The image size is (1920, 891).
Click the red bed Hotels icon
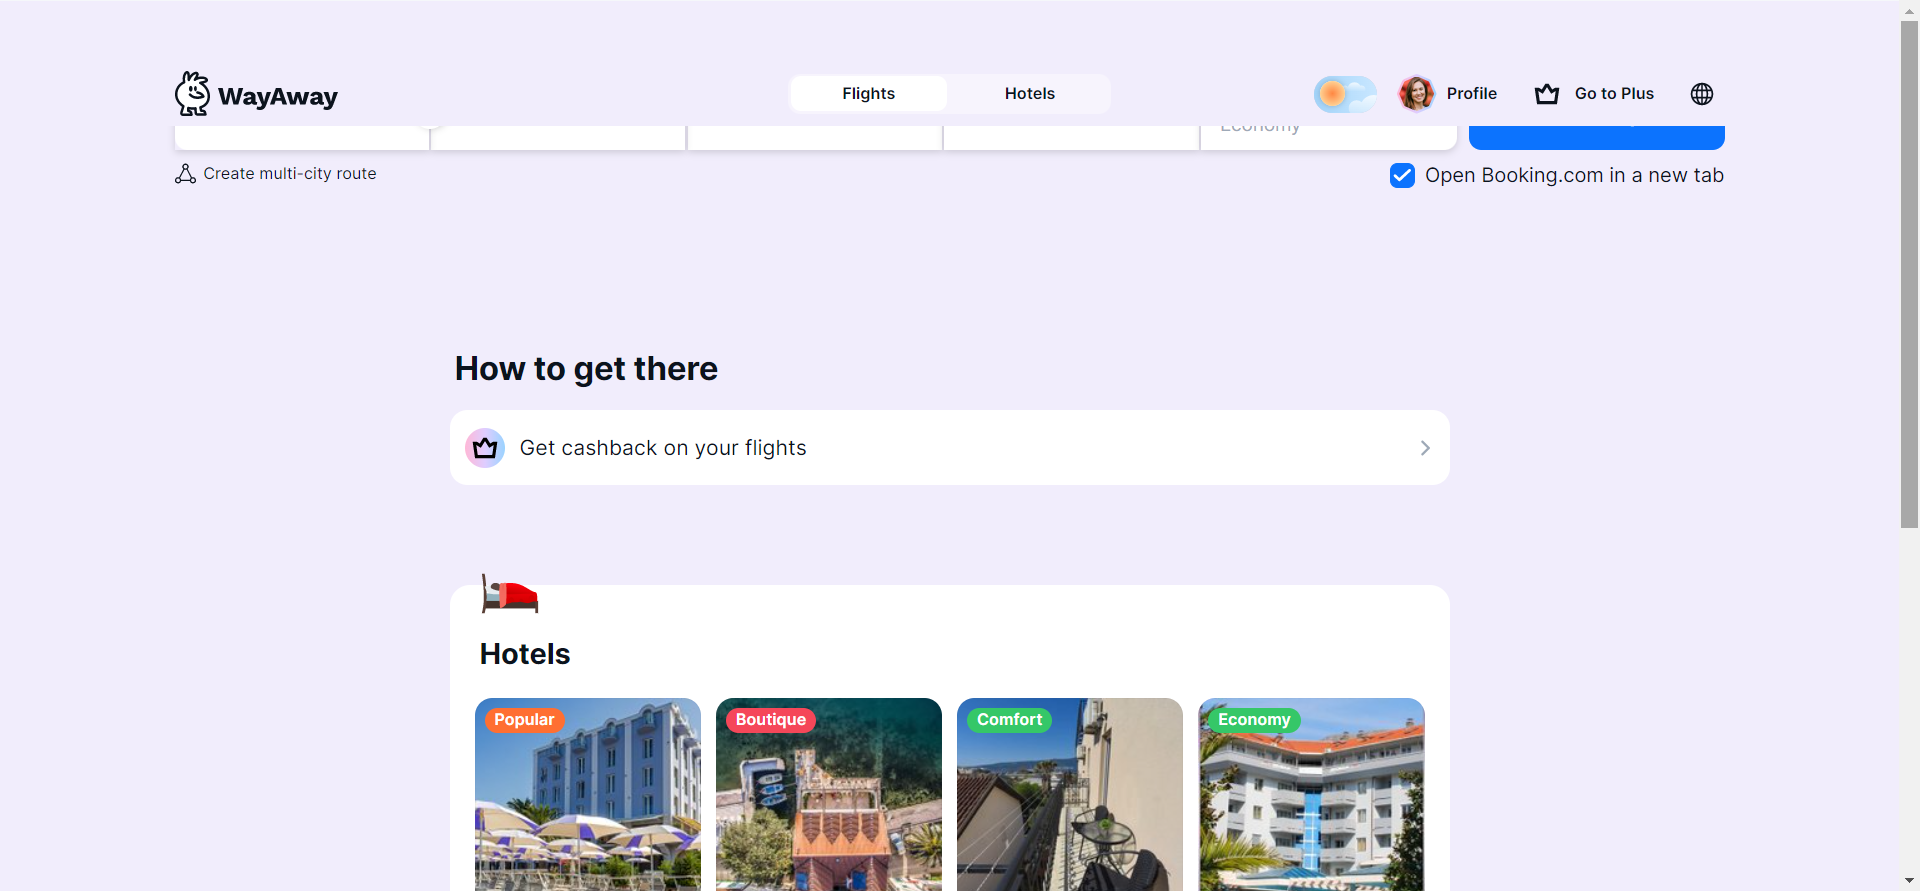click(509, 593)
